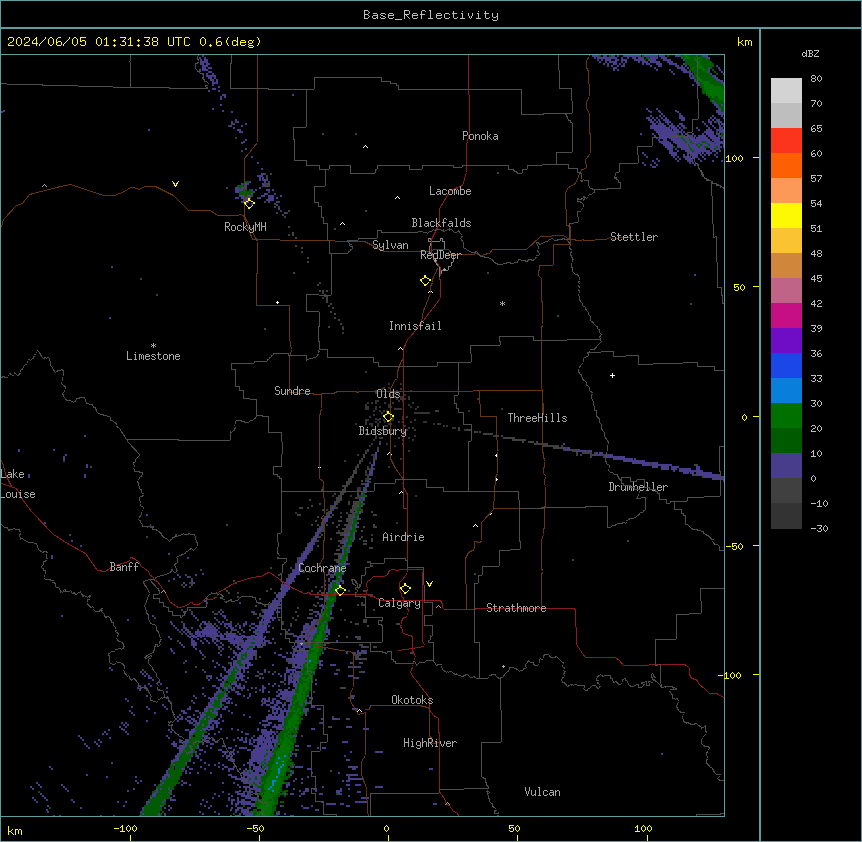
Task: Select the magenta 39-42 dBZ swatch
Action: [x=786, y=315]
